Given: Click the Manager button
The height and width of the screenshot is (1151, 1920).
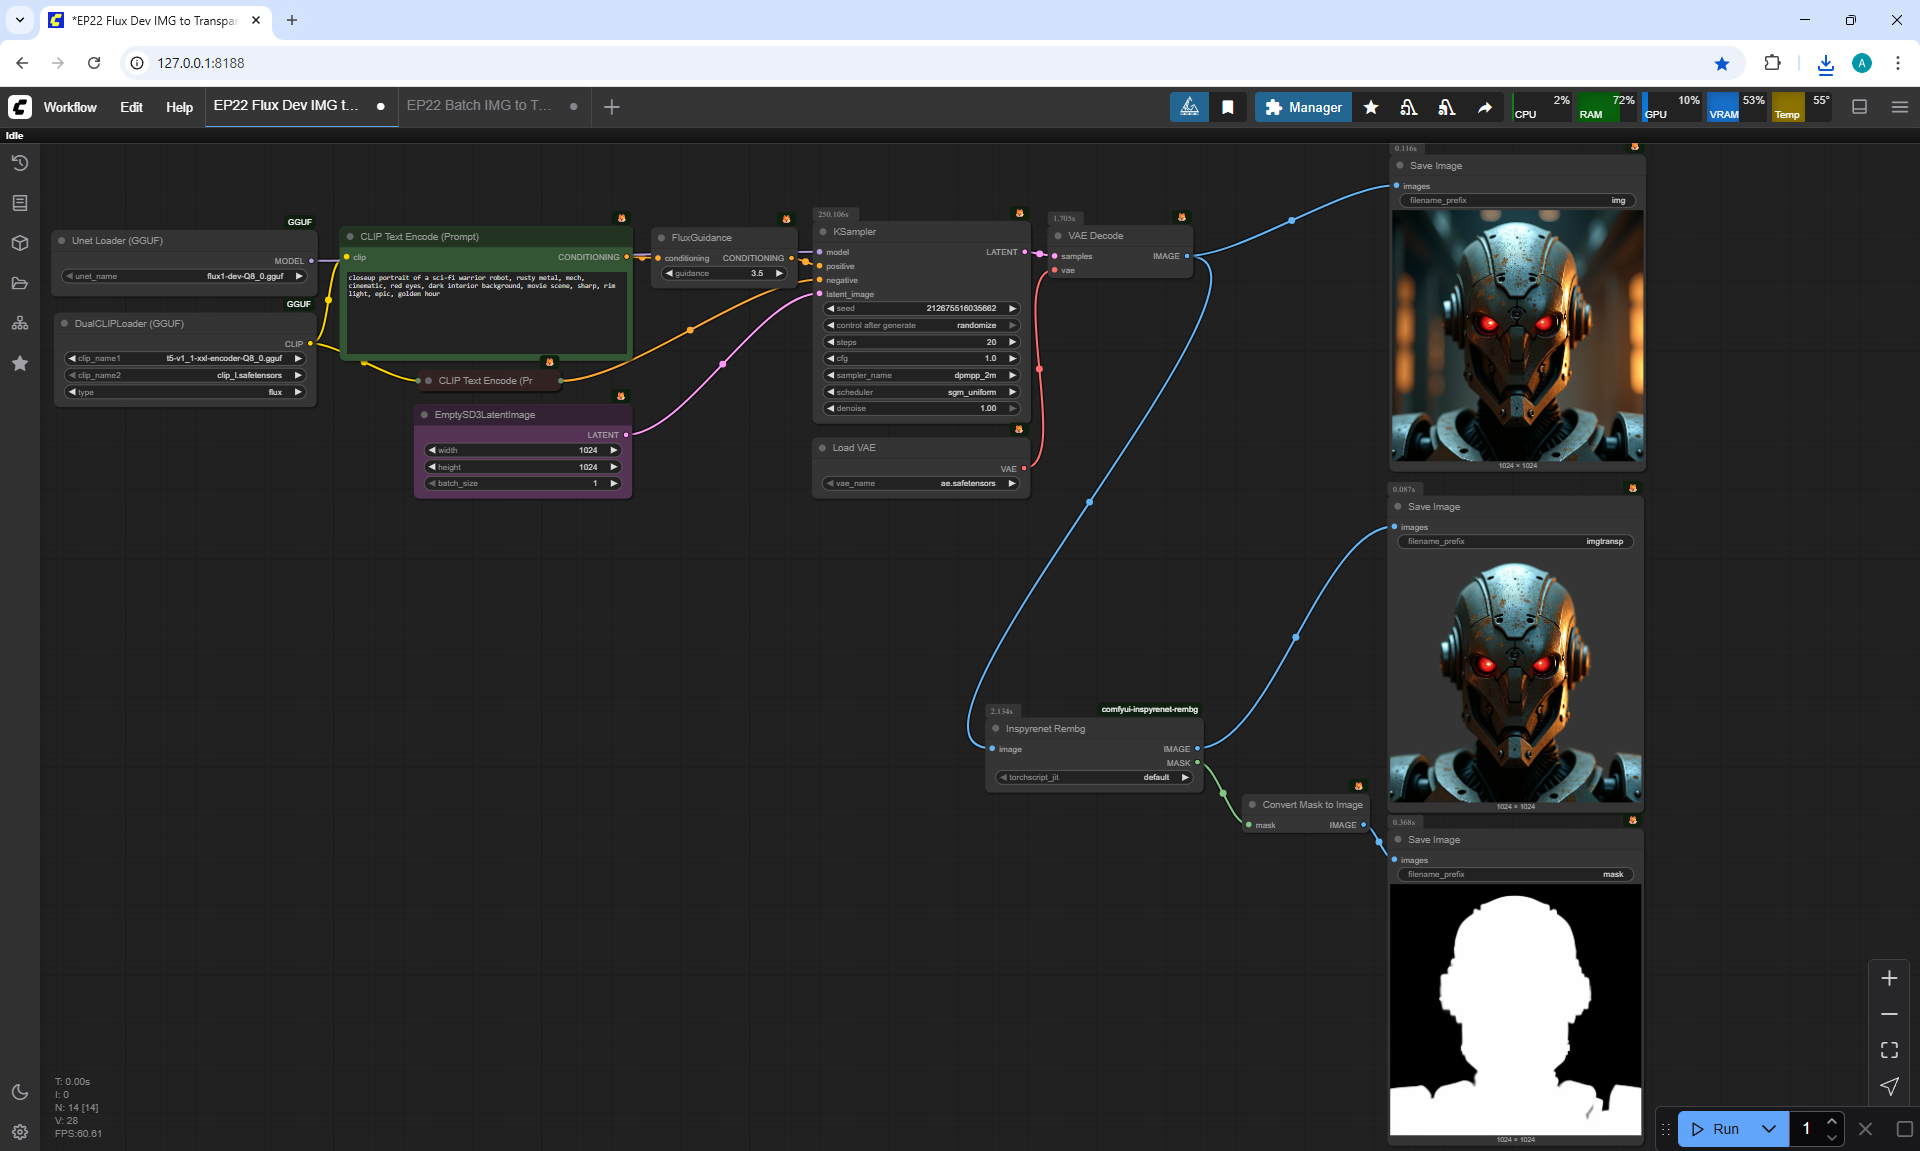Looking at the screenshot, I should pos(1303,107).
